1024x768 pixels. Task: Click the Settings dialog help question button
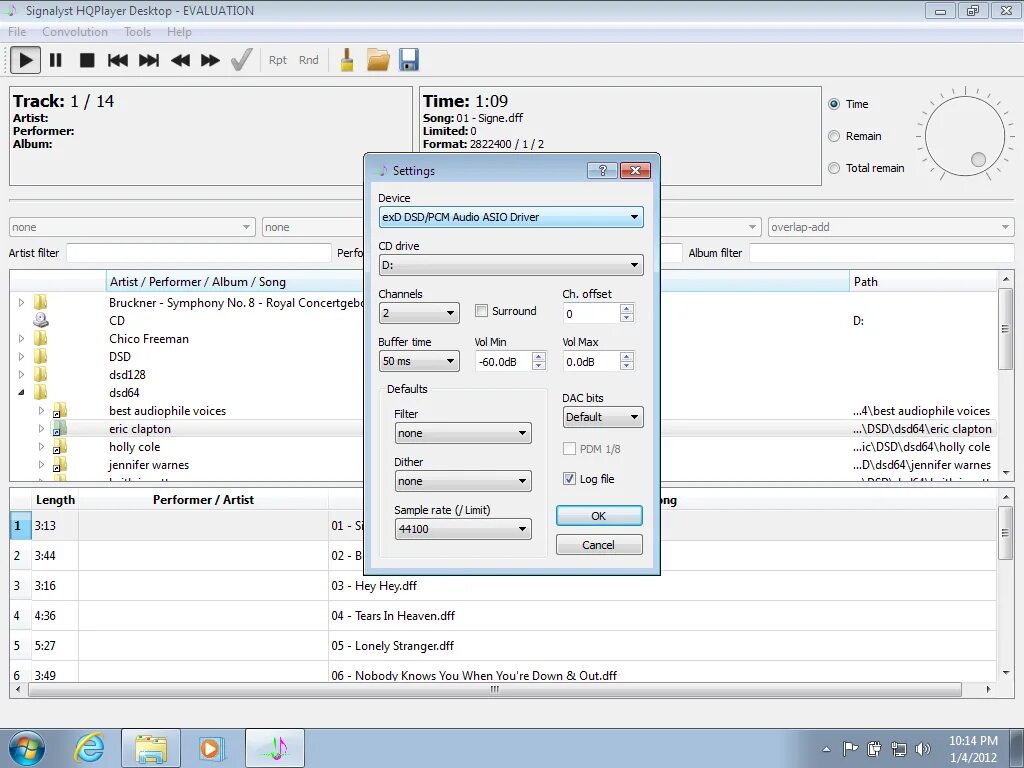click(602, 170)
